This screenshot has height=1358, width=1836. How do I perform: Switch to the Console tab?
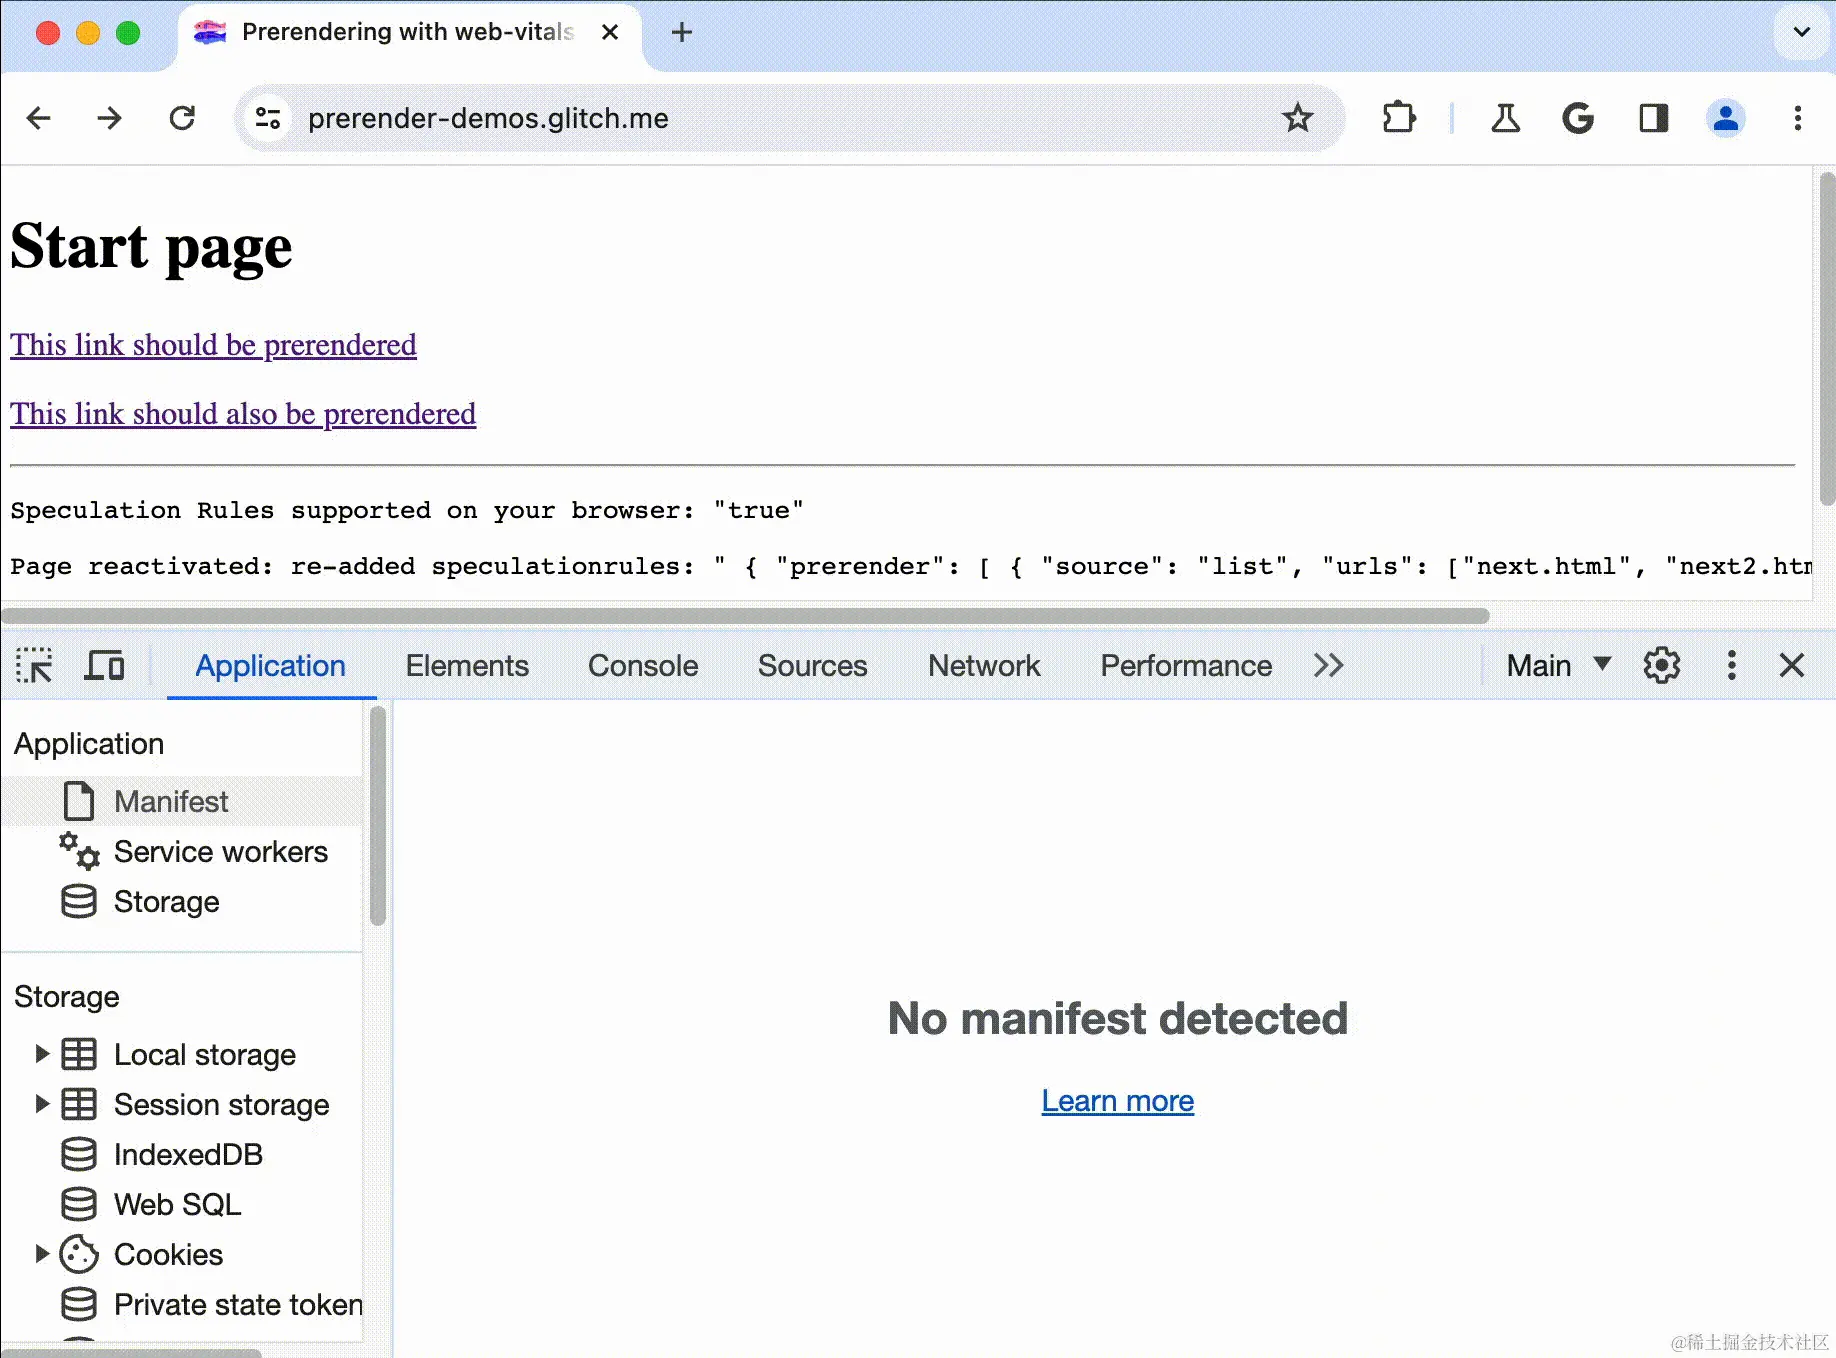point(643,666)
